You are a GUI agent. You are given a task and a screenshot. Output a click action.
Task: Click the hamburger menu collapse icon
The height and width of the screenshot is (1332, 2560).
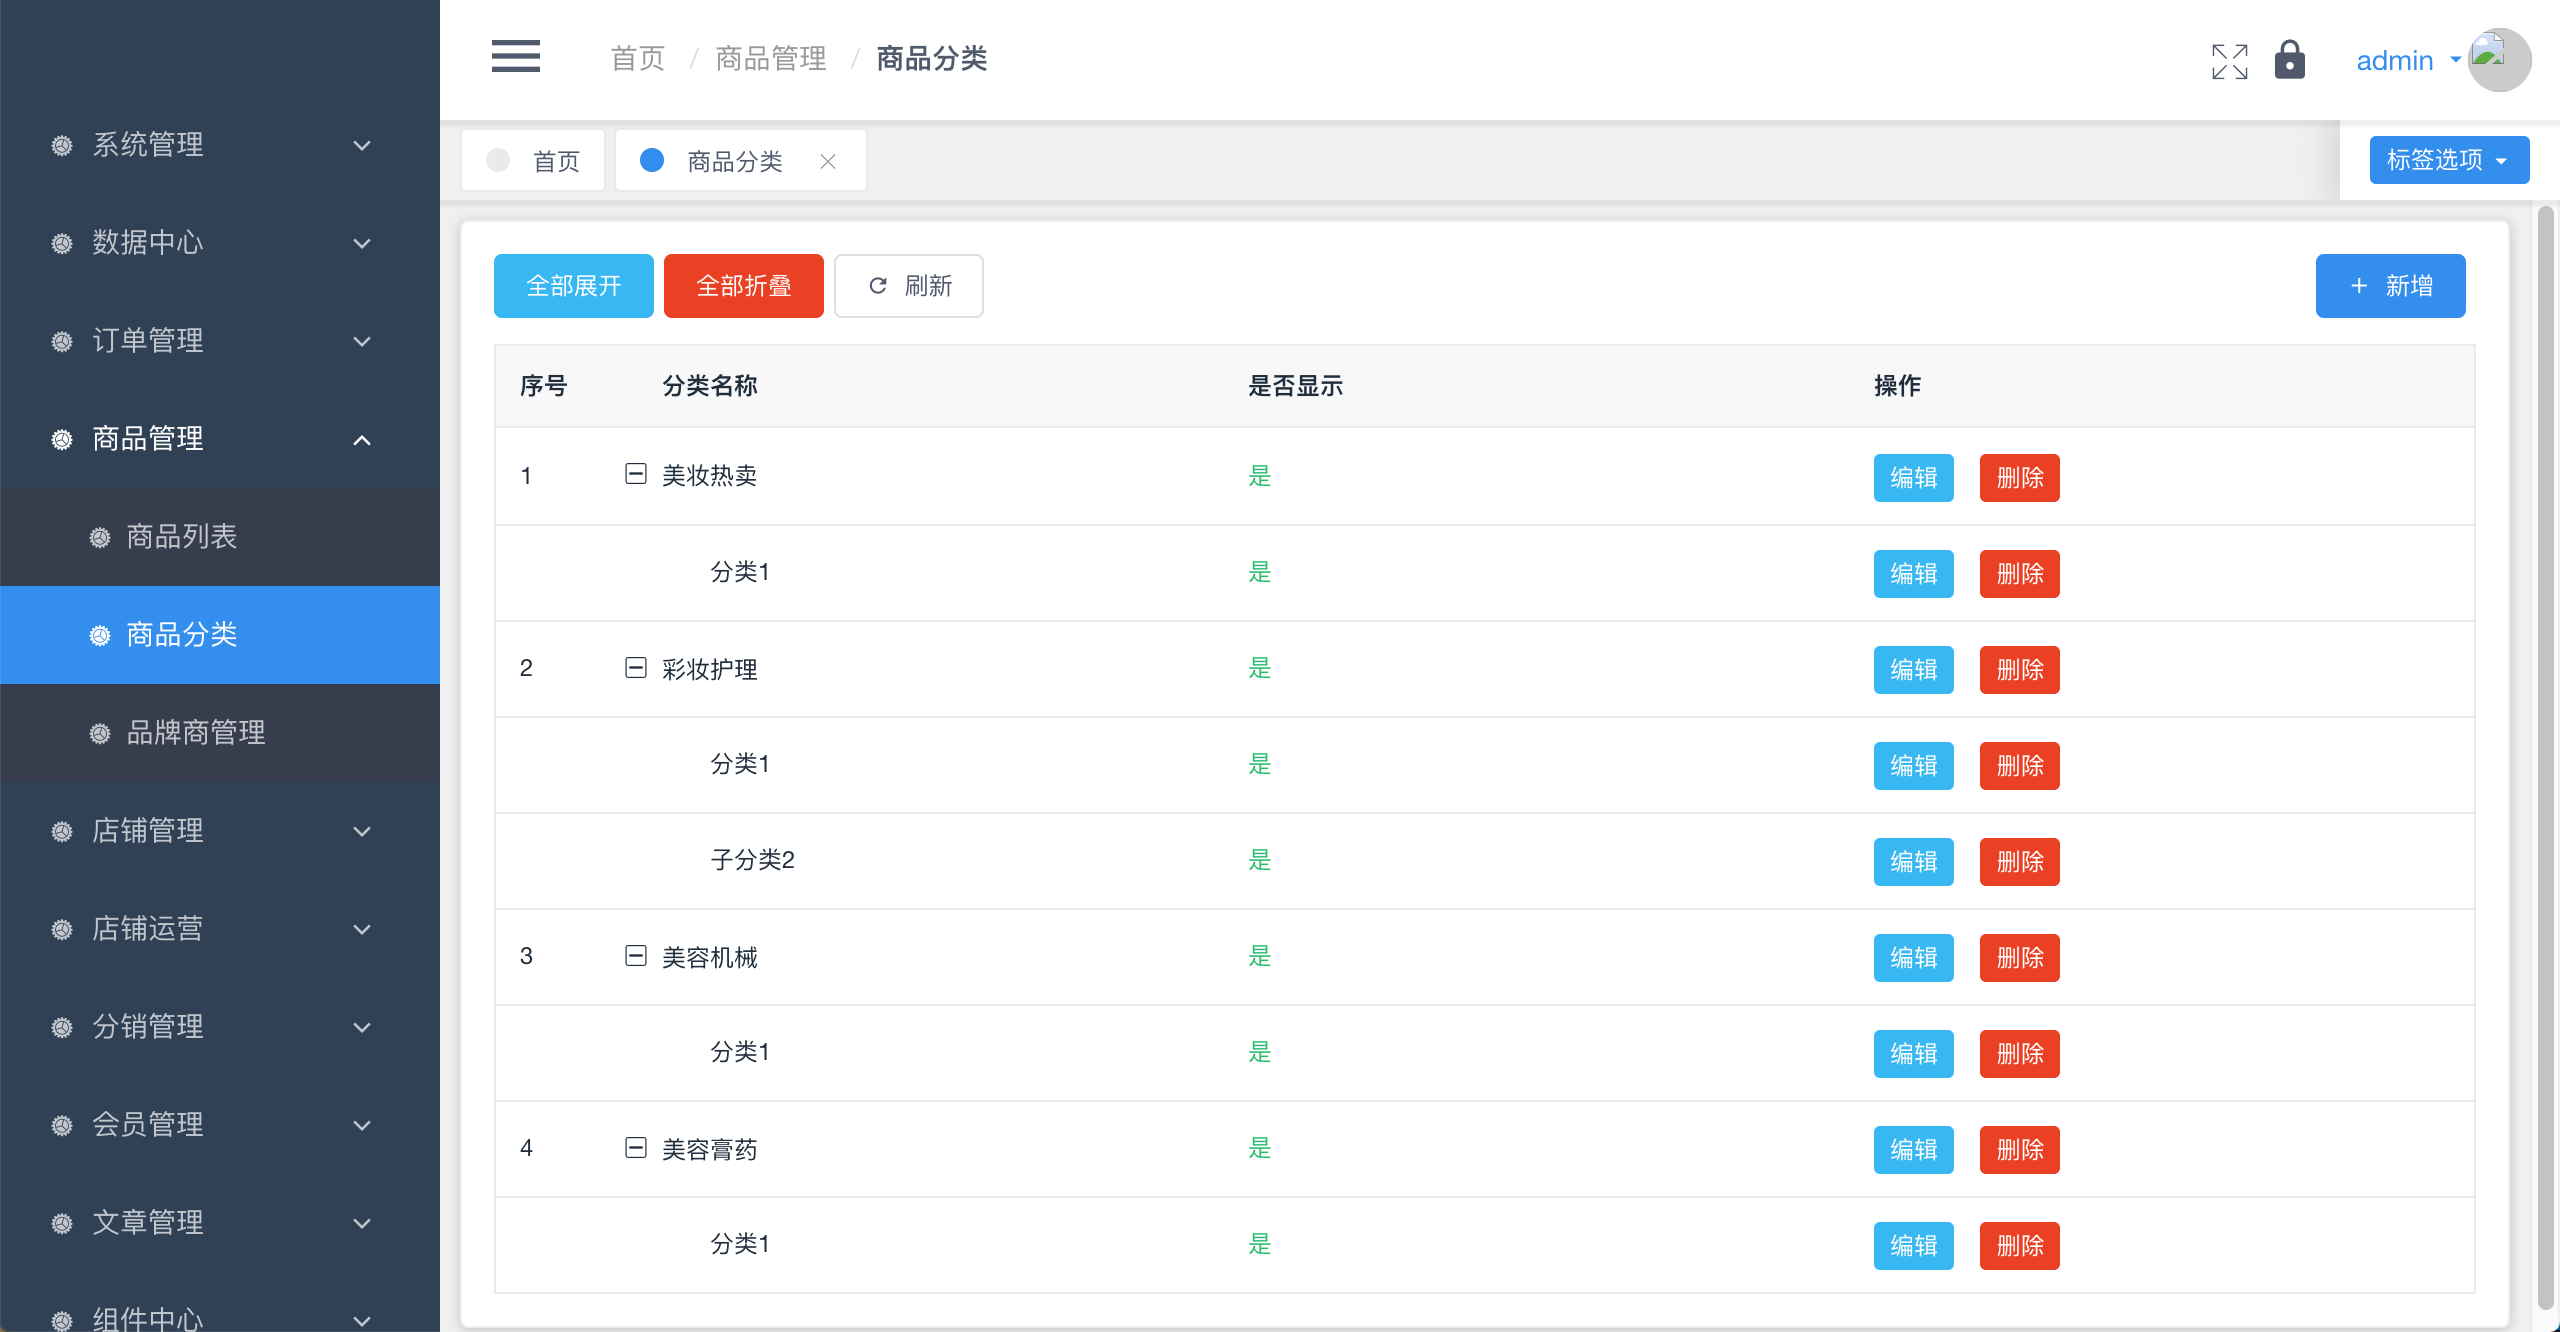[x=515, y=57]
